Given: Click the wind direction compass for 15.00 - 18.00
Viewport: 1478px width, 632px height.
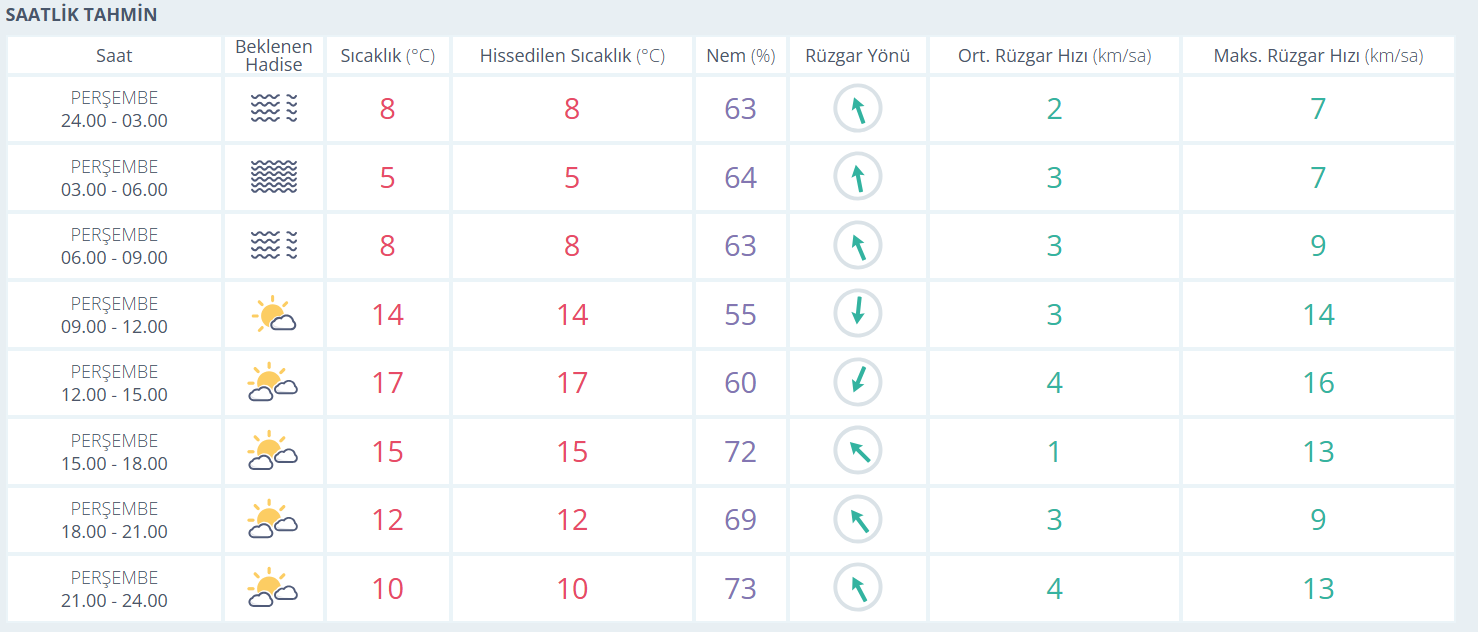Looking at the screenshot, I should [857, 452].
